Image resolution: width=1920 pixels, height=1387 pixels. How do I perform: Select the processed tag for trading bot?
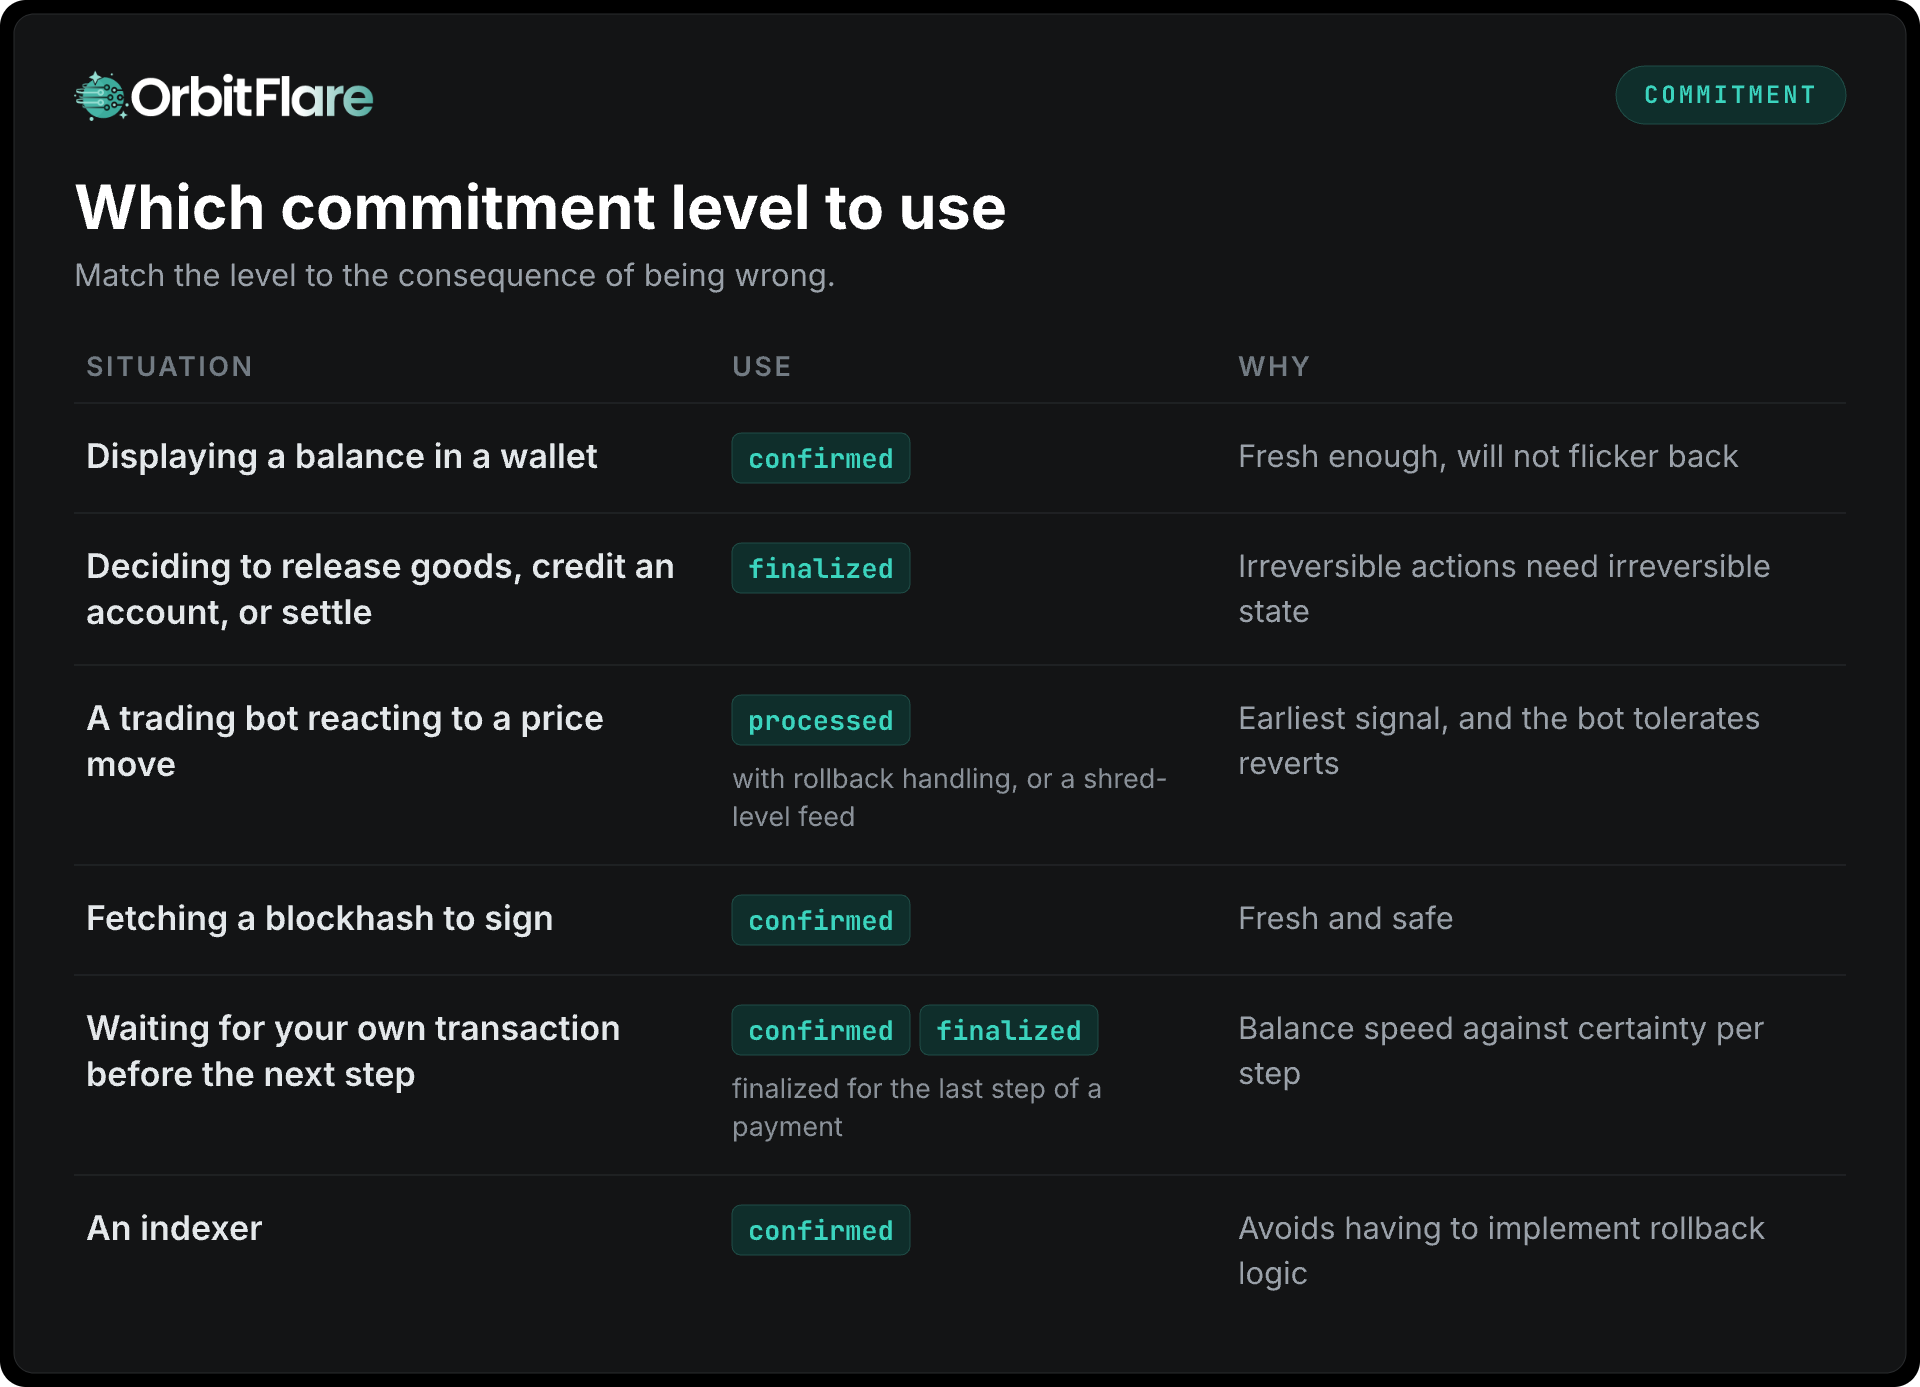[821, 720]
